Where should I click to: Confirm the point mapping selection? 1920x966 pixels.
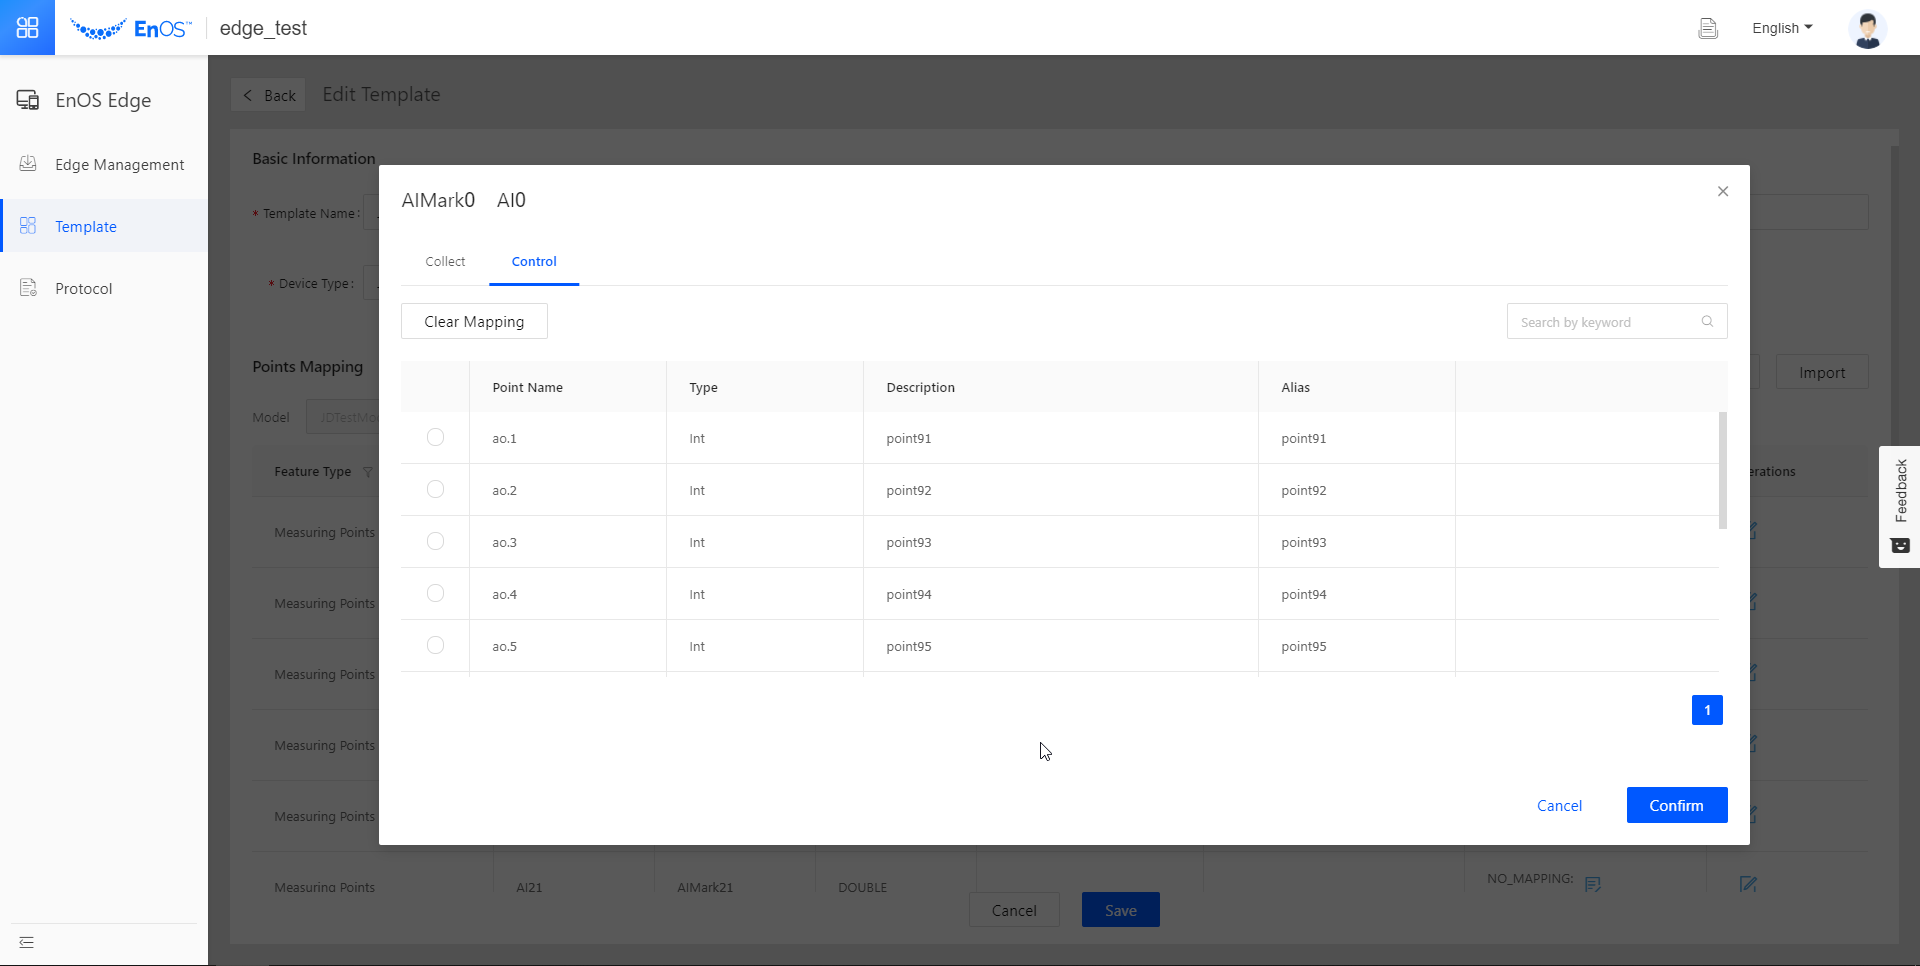[1676, 806]
